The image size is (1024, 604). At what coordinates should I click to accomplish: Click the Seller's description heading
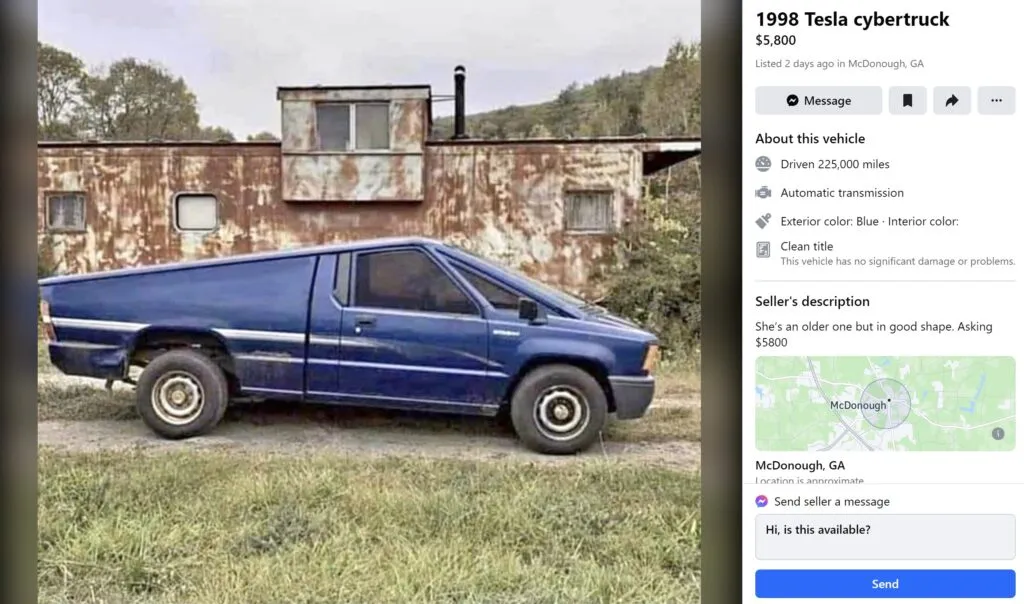tap(812, 302)
